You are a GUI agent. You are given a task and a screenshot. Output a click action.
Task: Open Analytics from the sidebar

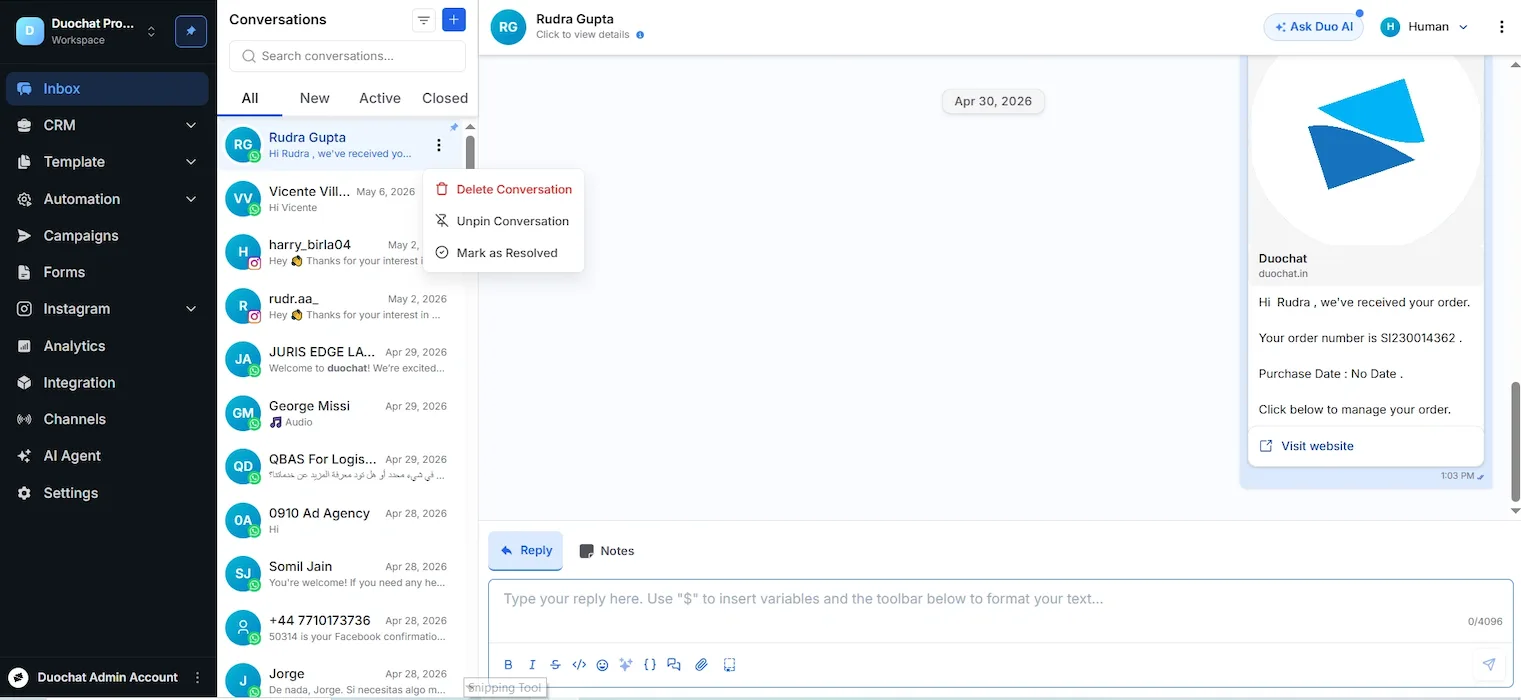click(x=108, y=346)
